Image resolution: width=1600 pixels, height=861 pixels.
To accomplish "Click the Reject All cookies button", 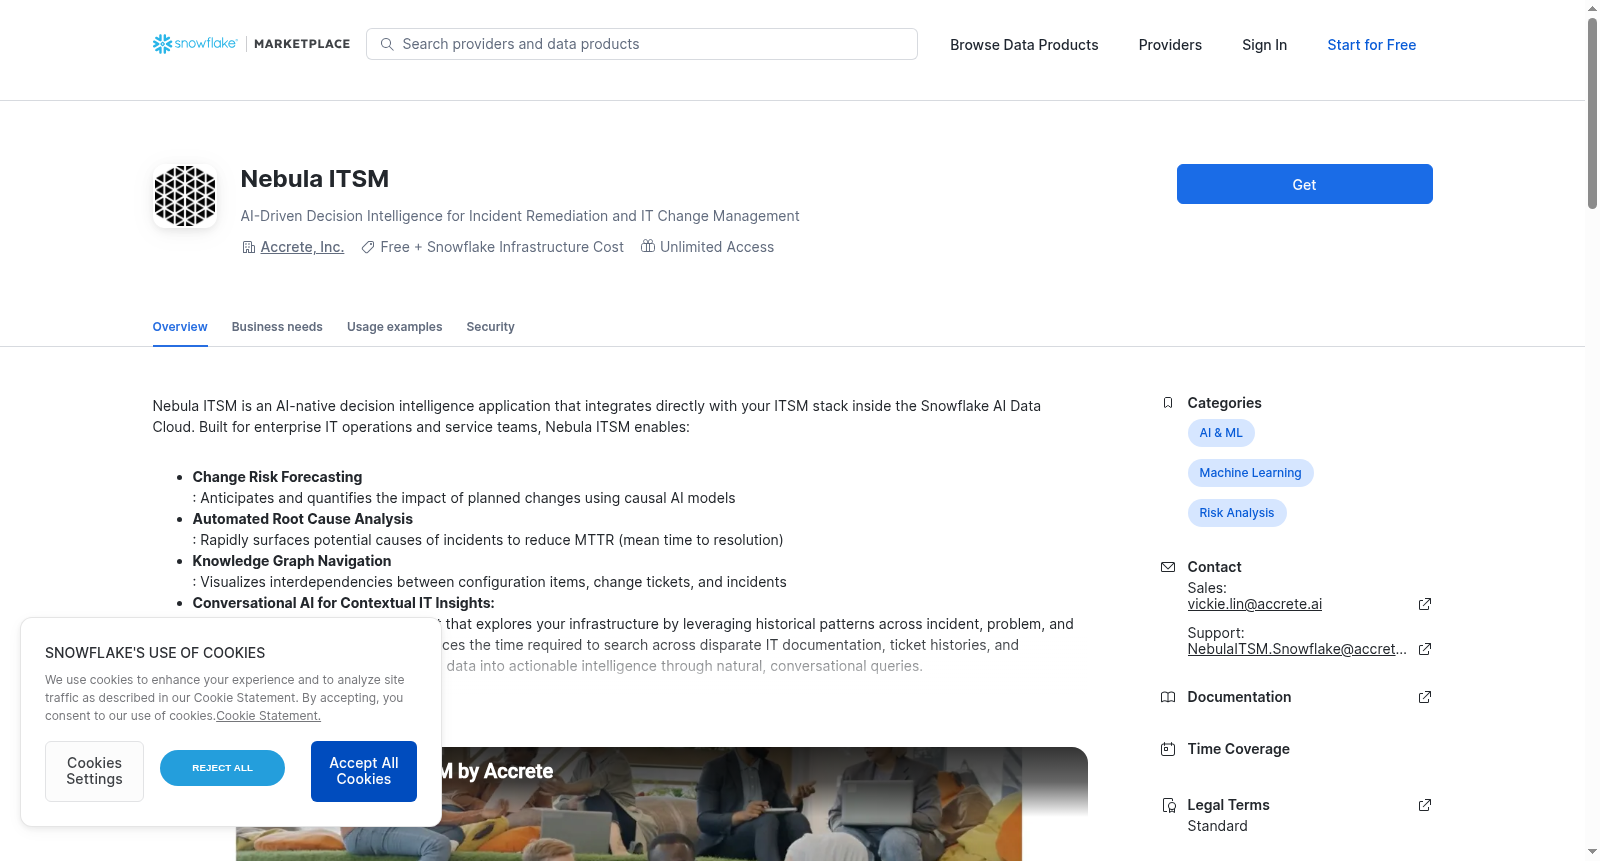I will (x=222, y=768).
